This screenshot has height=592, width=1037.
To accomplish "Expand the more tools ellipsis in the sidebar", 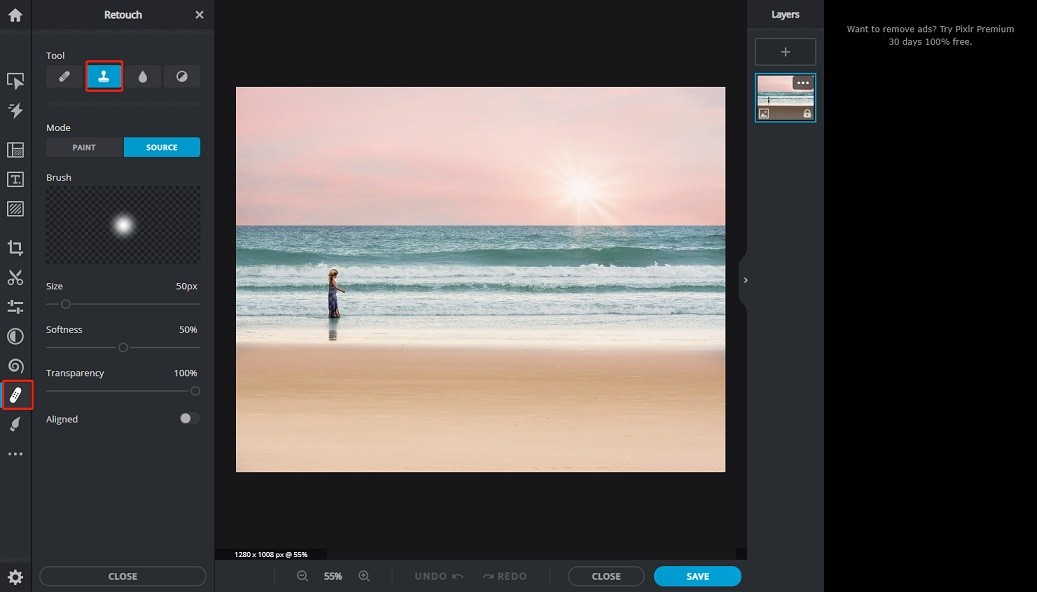I will [x=17, y=453].
